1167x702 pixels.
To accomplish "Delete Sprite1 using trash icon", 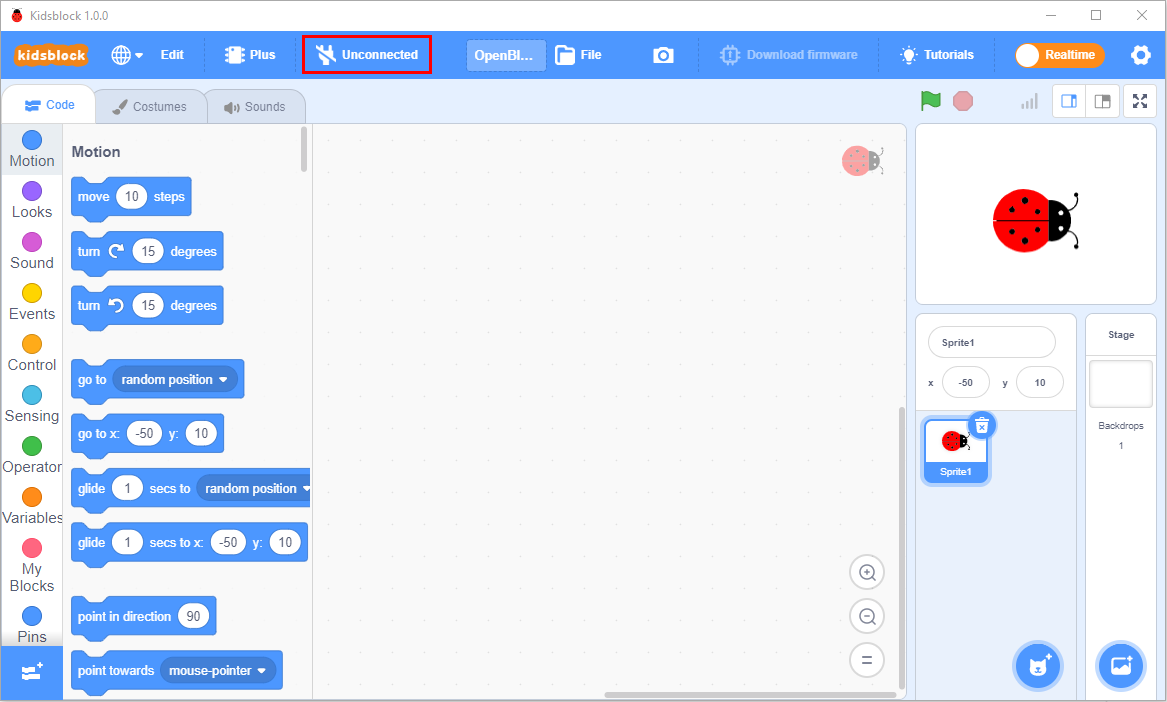I will [982, 425].
